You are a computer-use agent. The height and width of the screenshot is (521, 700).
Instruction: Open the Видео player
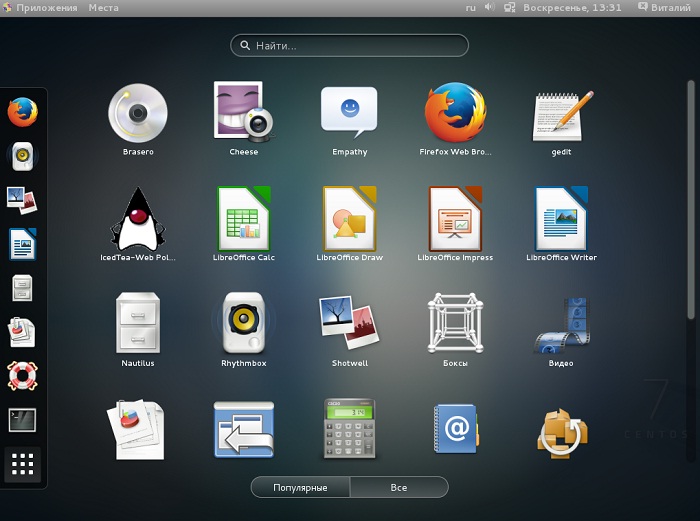(x=561, y=326)
